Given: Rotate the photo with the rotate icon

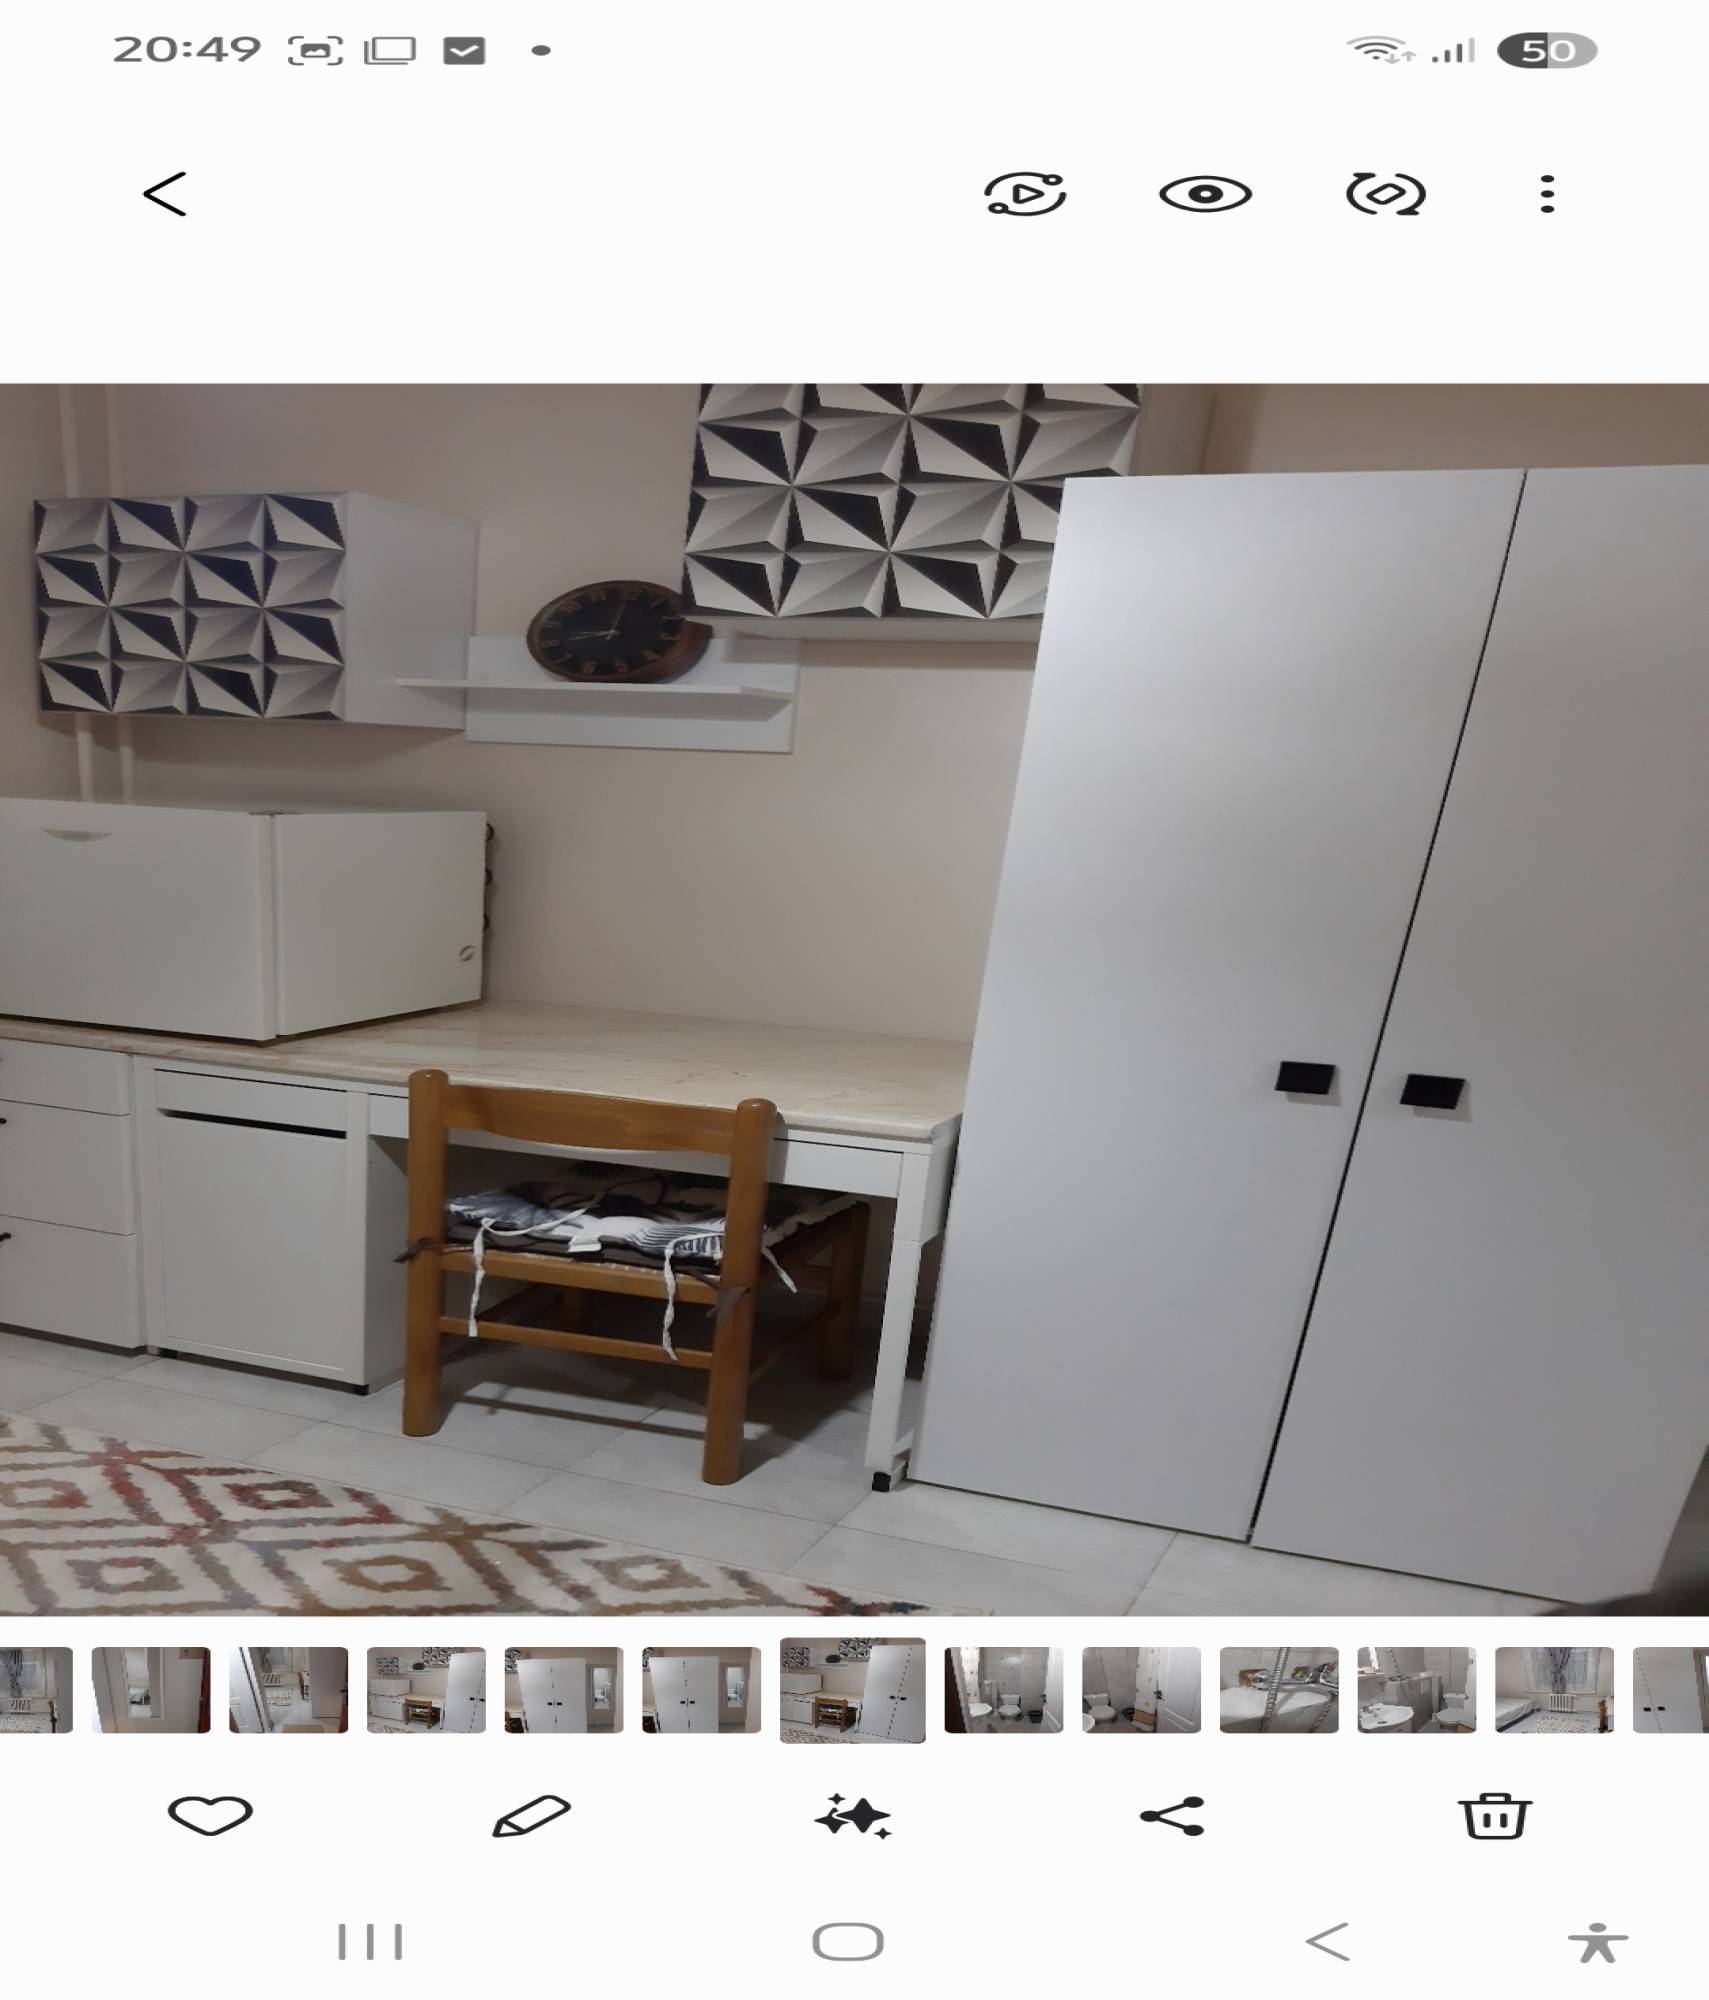Looking at the screenshot, I should coord(1385,194).
